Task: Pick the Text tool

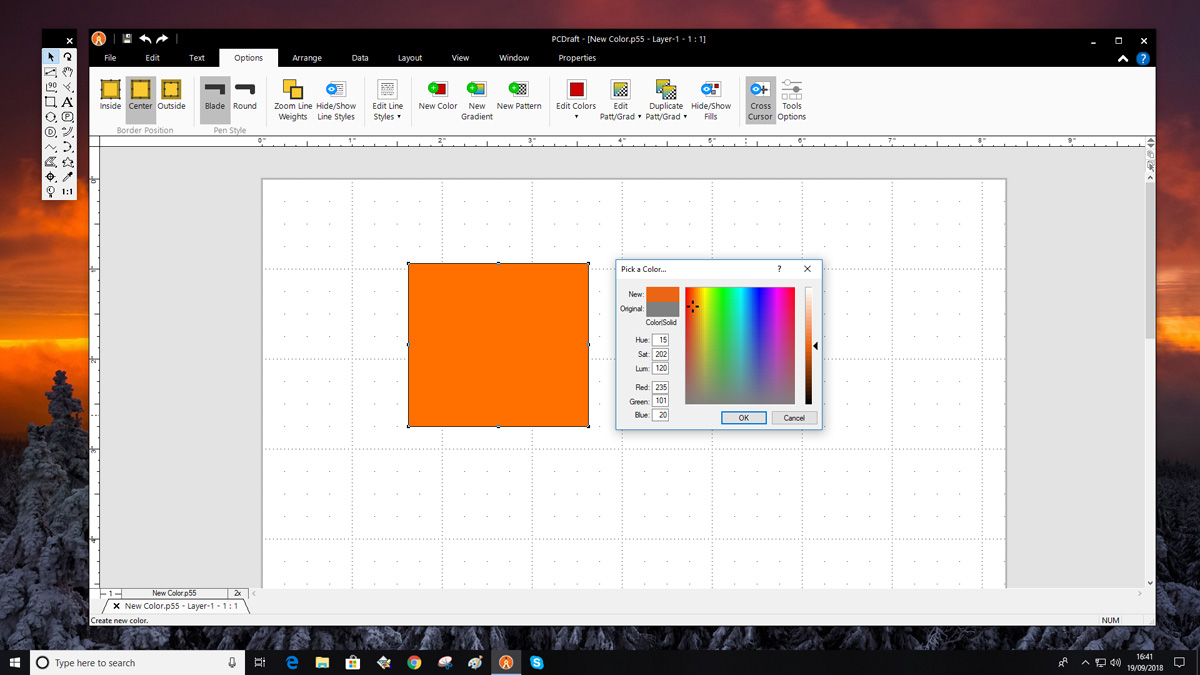Action: (x=68, y=102)
